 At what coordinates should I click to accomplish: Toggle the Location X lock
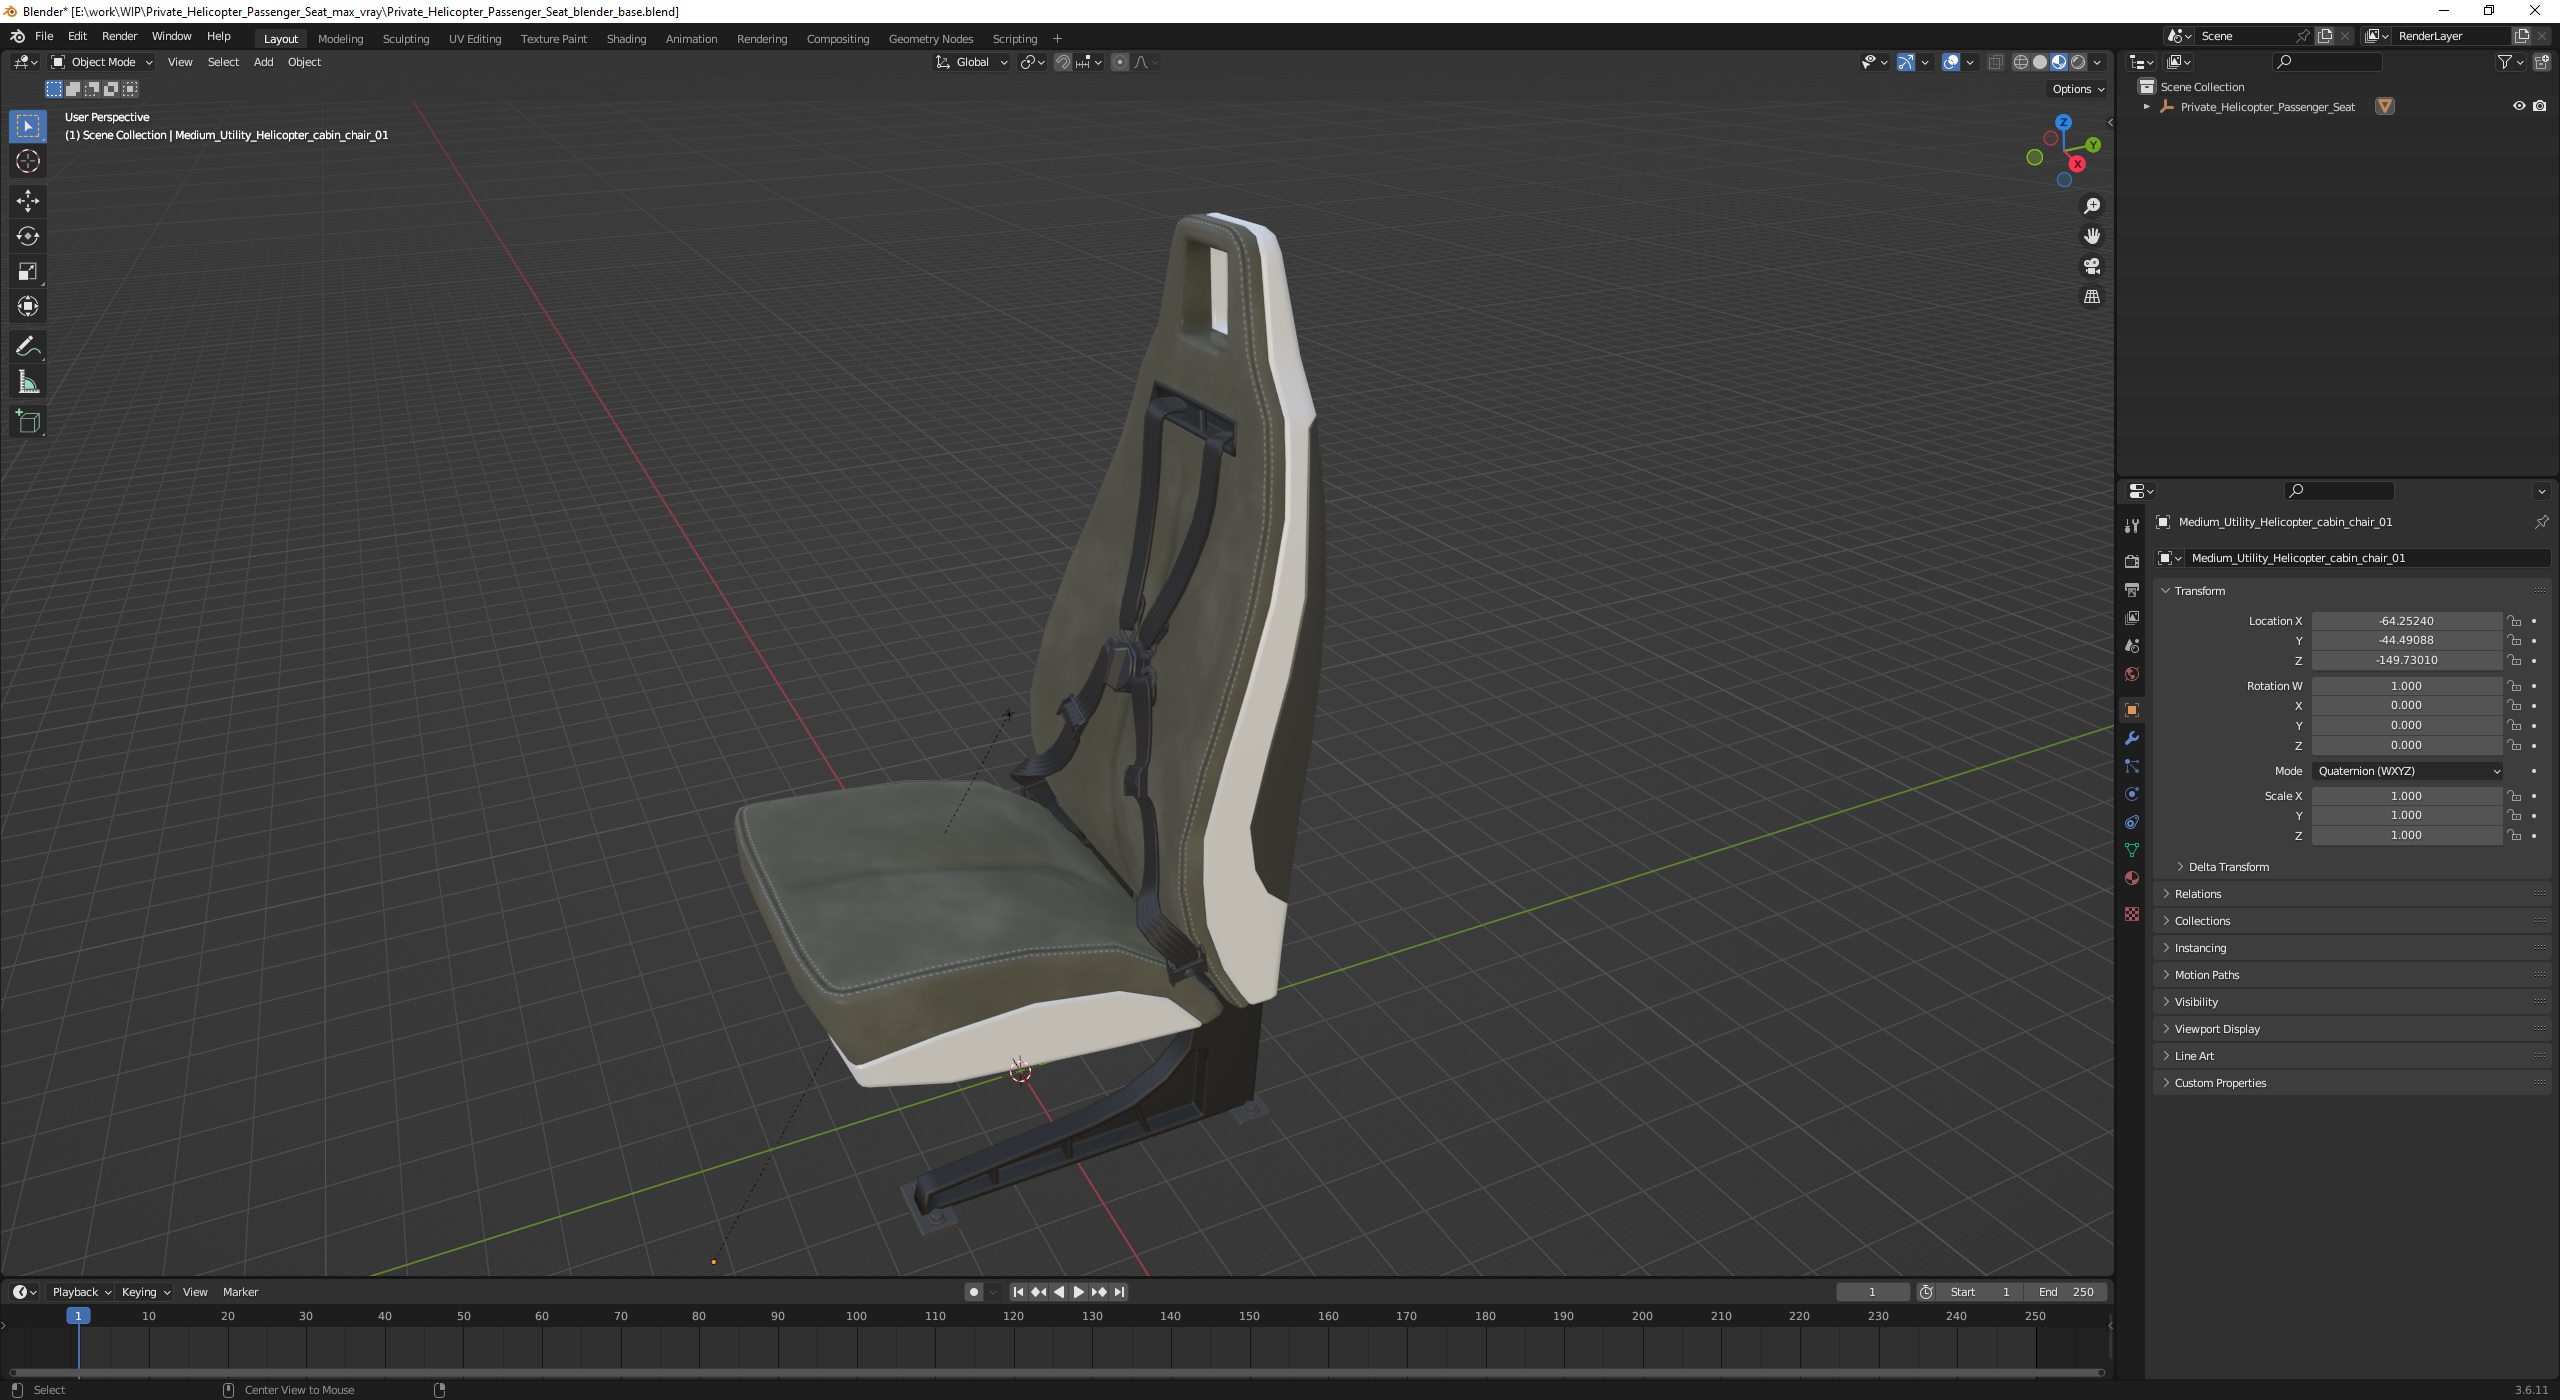(2514, 621)
